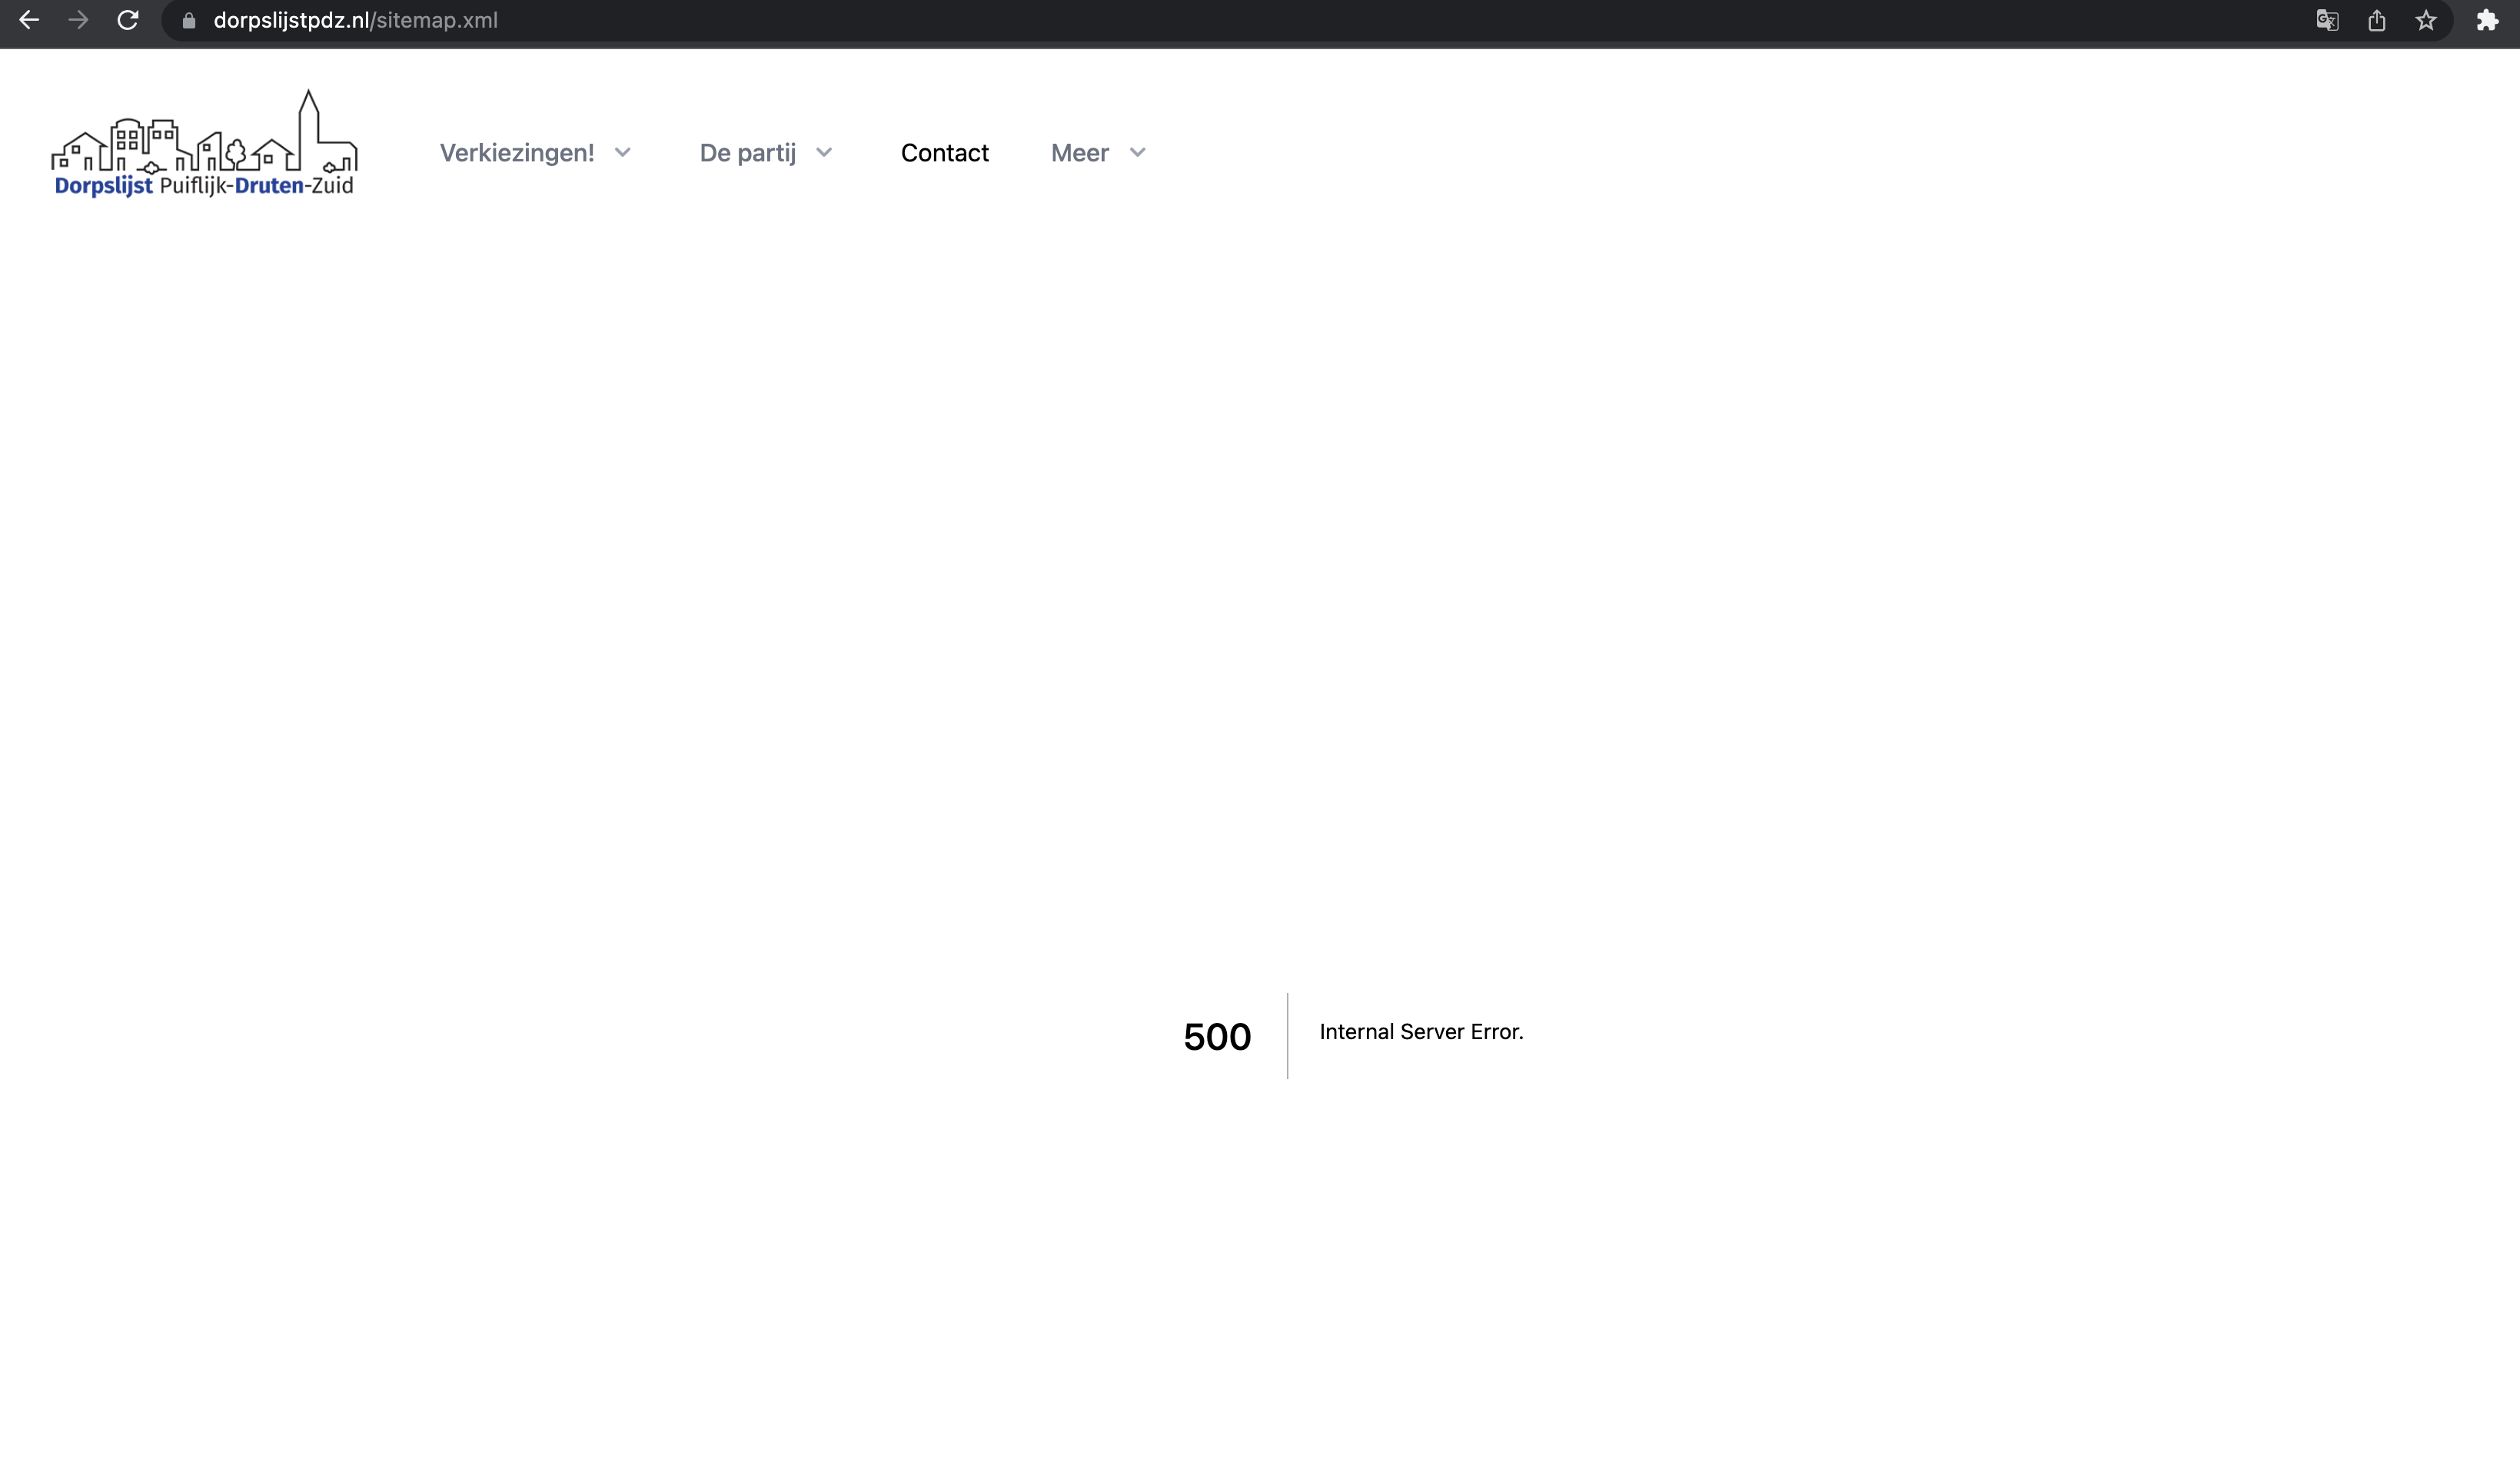Click the share icon in the toolbar

[x=2378, y=19]
